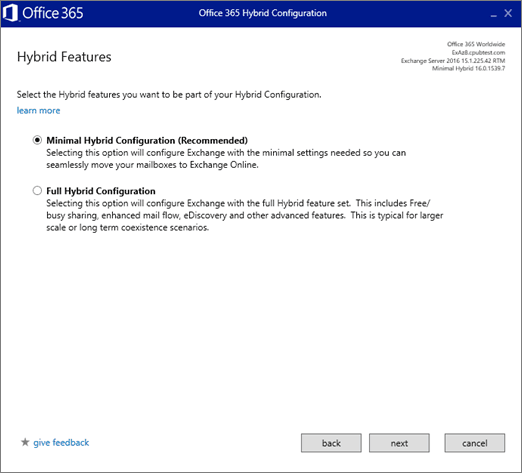This screenshot has height=473, width=522.
Task: Click the Office 365 logo icon
Action: 10,14
